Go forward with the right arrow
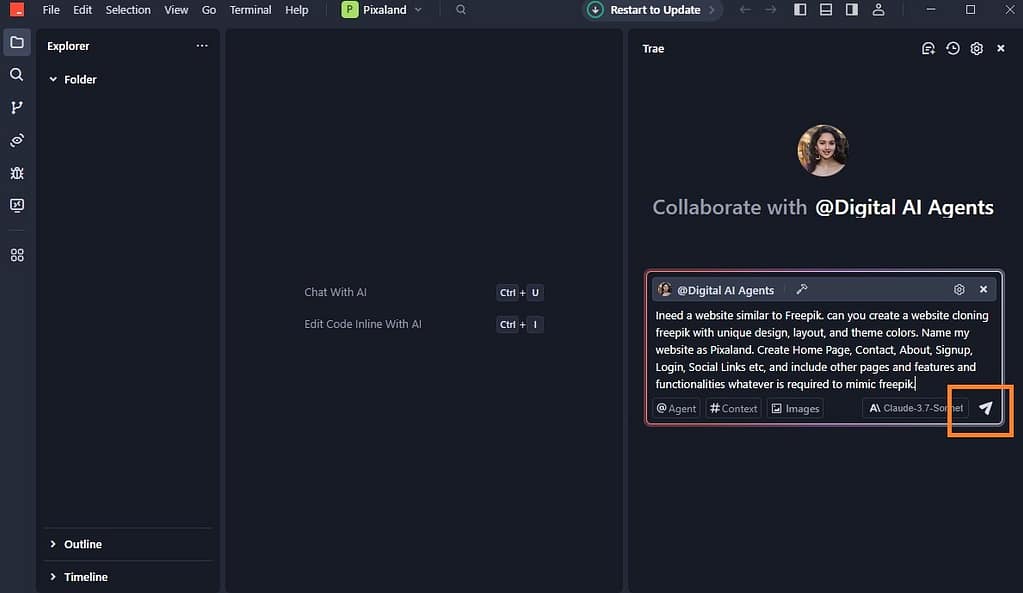Image resolution: width=1023 pixels, height=593 pixels. (x=771, y=10)
